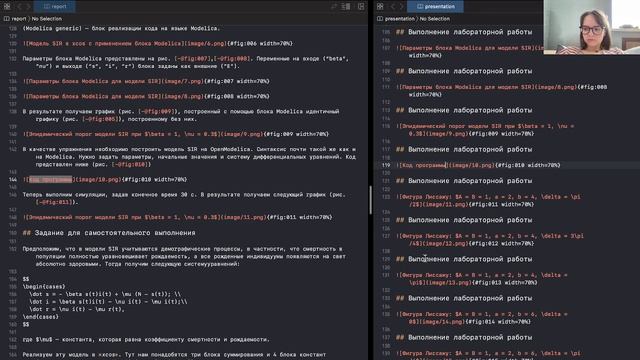Click the '\dot s = - \beta s(t)i(t)' equation line

tap(105, 294)
